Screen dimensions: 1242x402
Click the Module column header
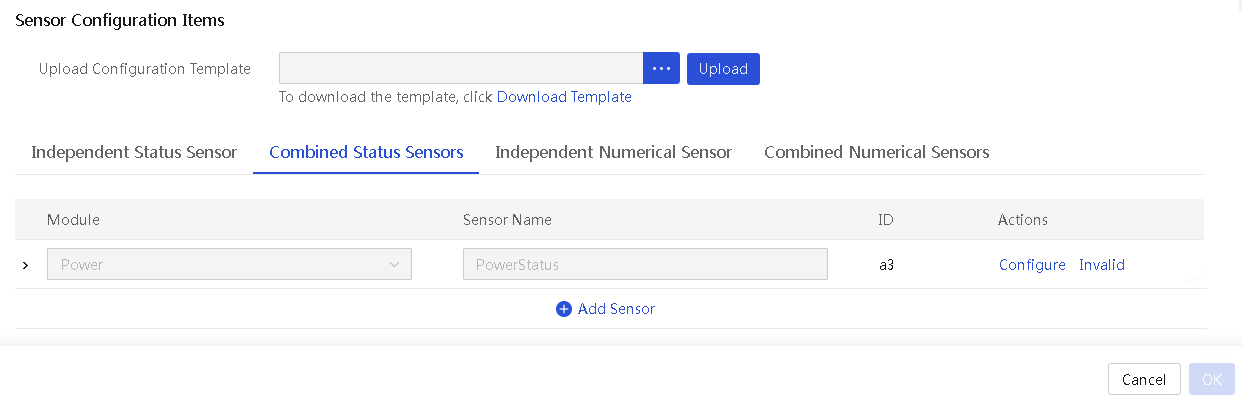coord(73,220)
